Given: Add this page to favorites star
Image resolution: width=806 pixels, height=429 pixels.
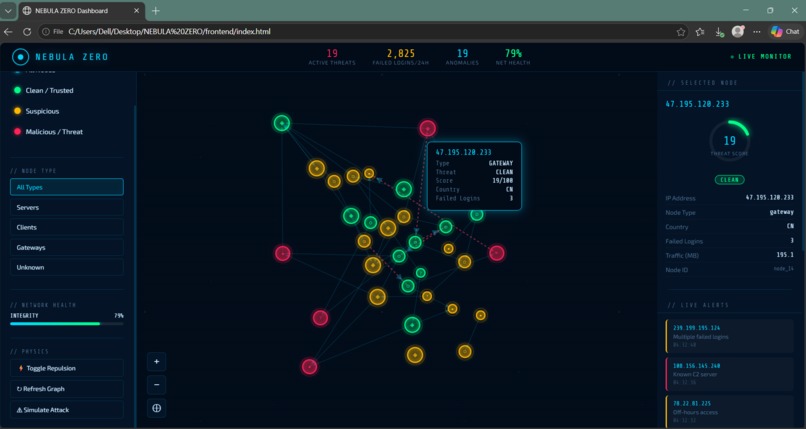Looking at the screenshot, I should [x=681, y=32].
